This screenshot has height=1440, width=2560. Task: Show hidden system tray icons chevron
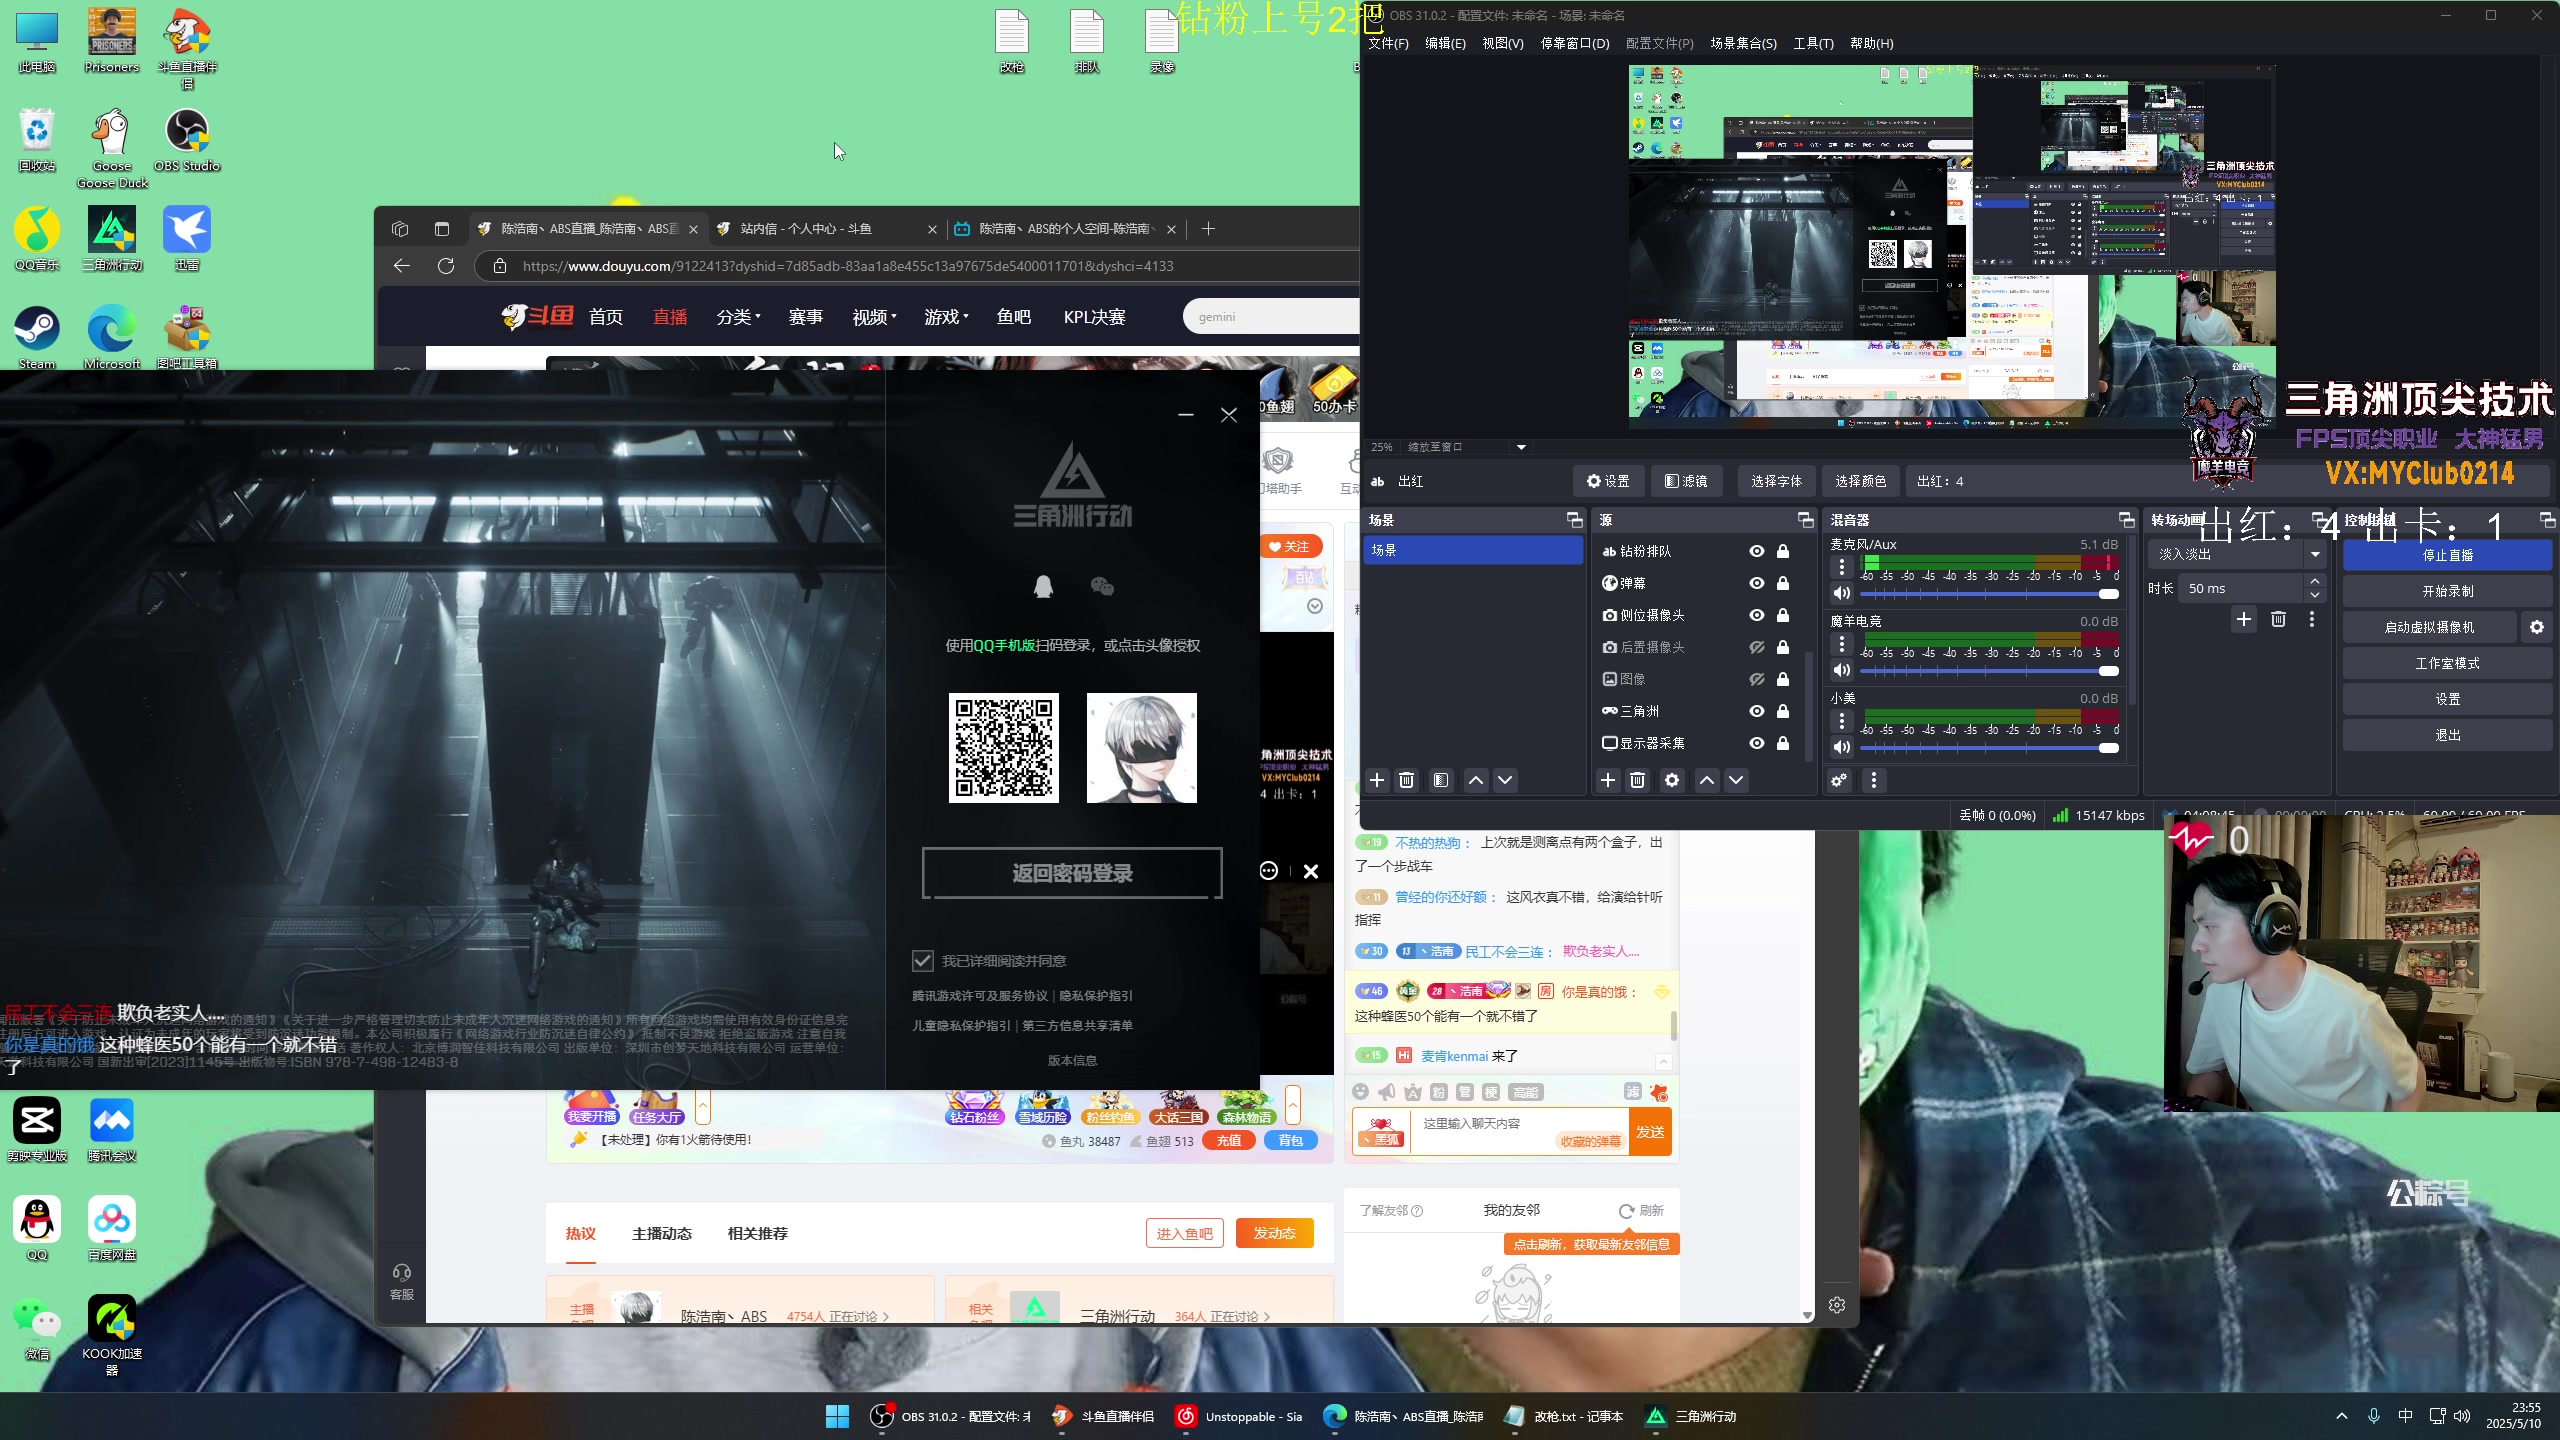coord(2342,1416)
